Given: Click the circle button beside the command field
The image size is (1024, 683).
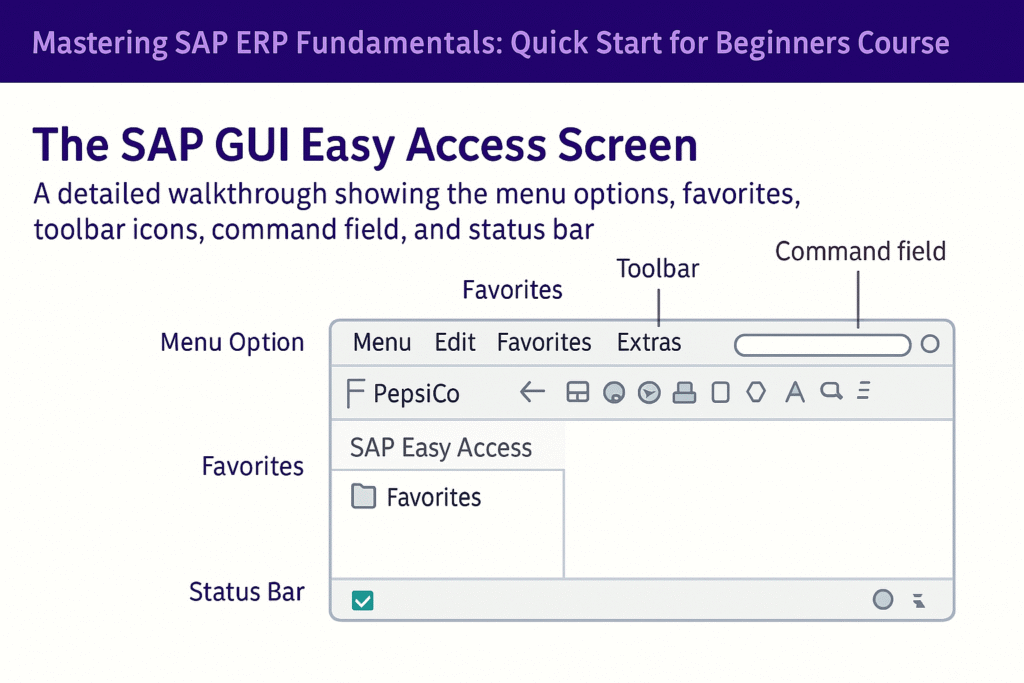Looking at the screenshot, I should coord(929,343).
